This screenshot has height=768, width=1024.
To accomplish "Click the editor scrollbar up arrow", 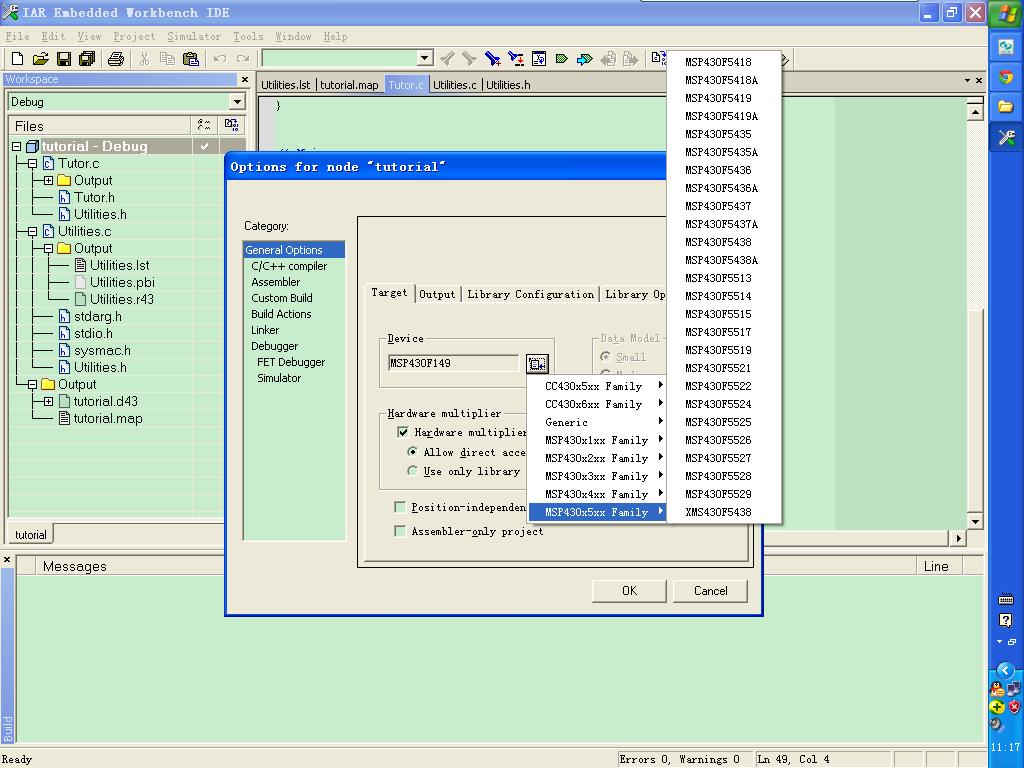I will click(x=975, y=112).
